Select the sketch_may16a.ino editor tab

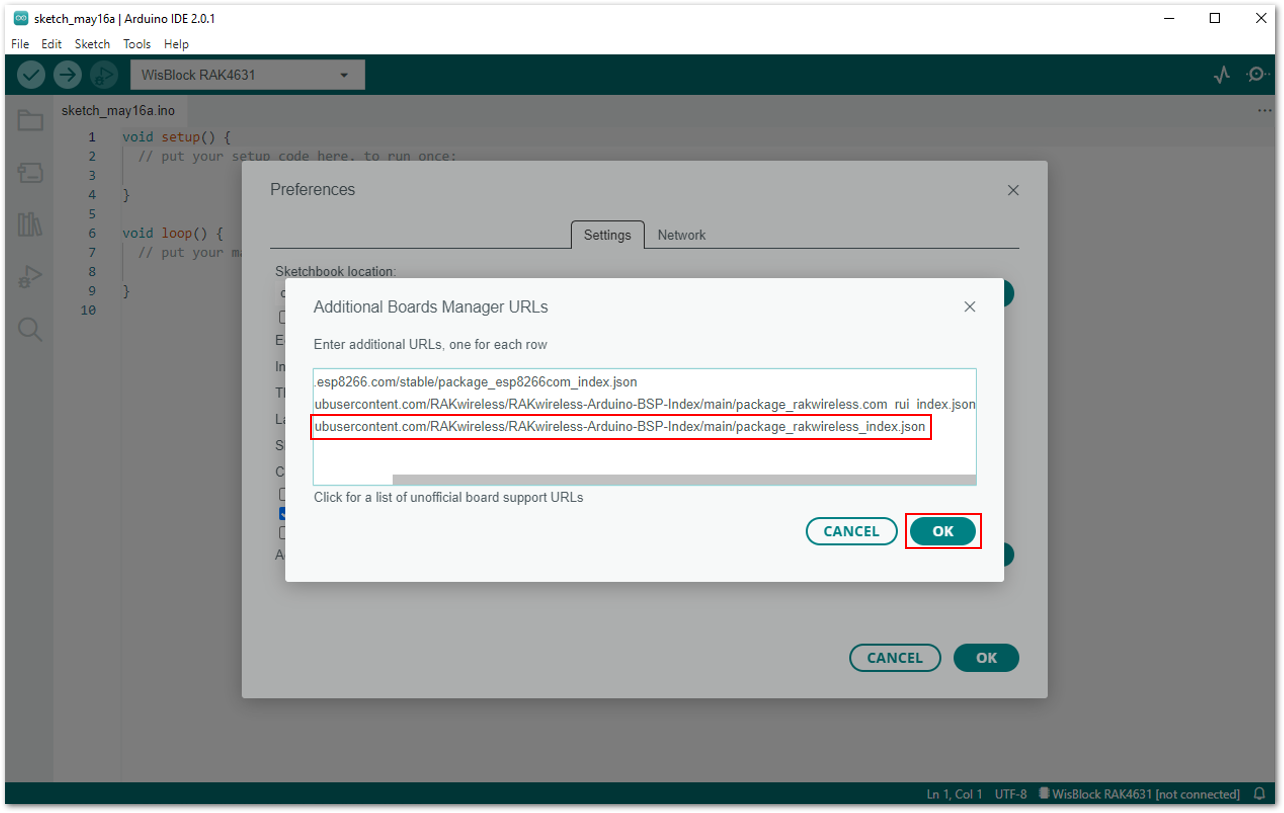click(118, 111)
